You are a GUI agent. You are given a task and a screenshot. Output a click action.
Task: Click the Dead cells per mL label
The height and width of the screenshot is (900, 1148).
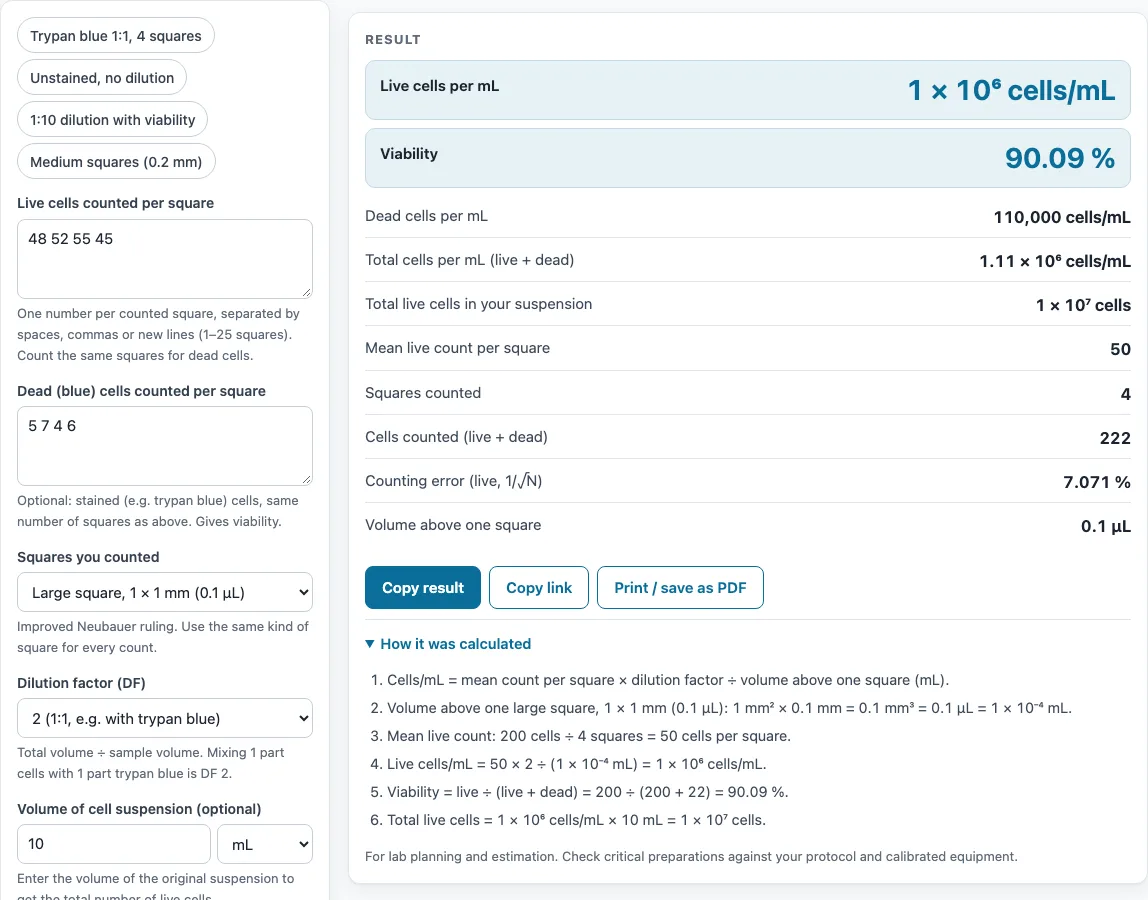tap(426, 216)
